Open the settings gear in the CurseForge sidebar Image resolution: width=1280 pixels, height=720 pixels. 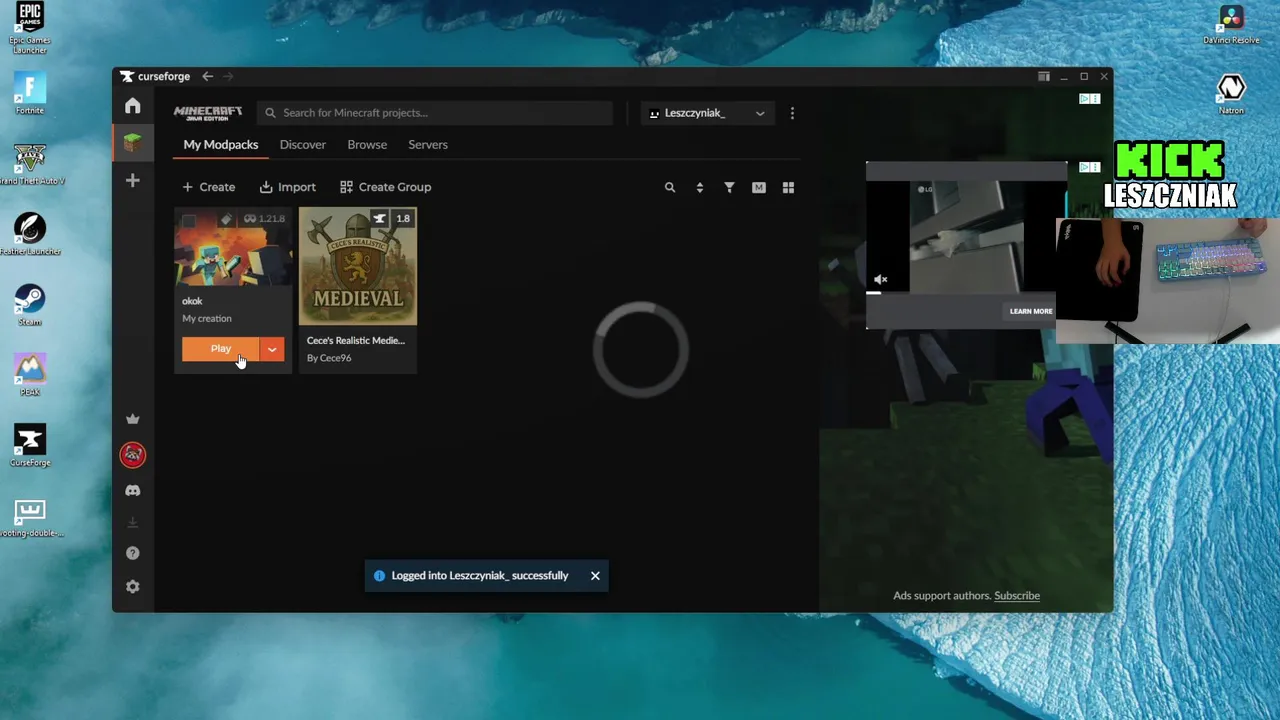[x=133, y=587]
